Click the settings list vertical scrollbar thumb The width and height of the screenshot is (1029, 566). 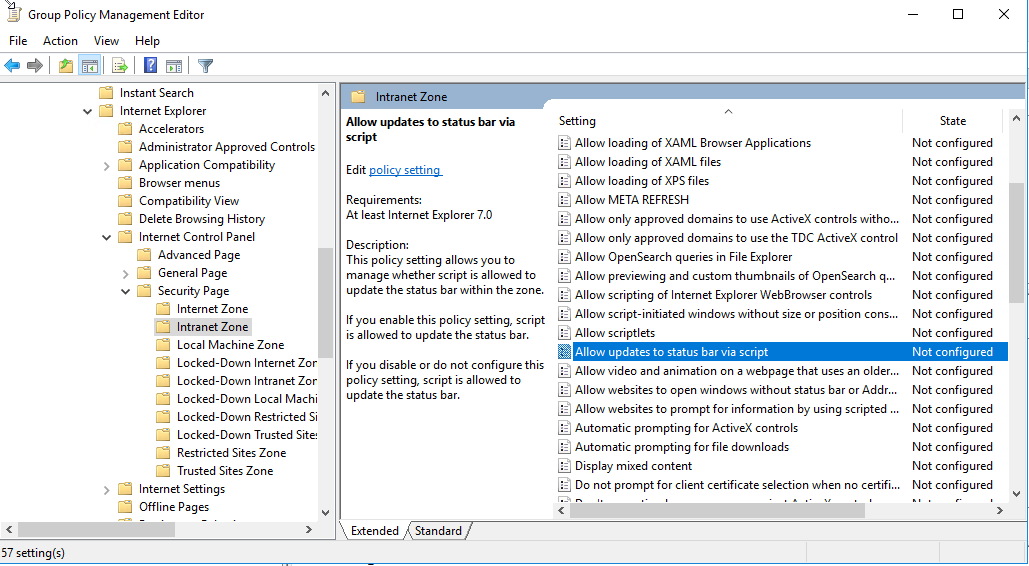tap(1016, 242)
